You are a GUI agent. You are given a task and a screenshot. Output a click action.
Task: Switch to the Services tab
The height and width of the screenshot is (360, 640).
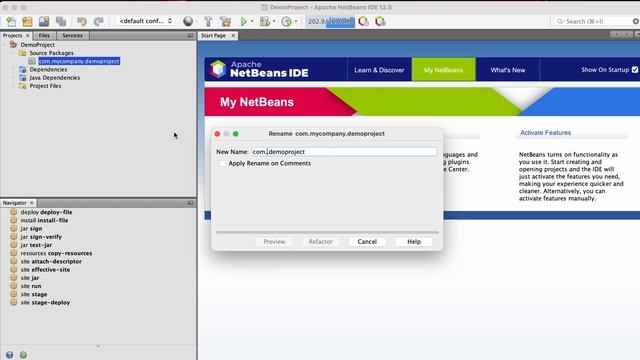click(72, 36)
